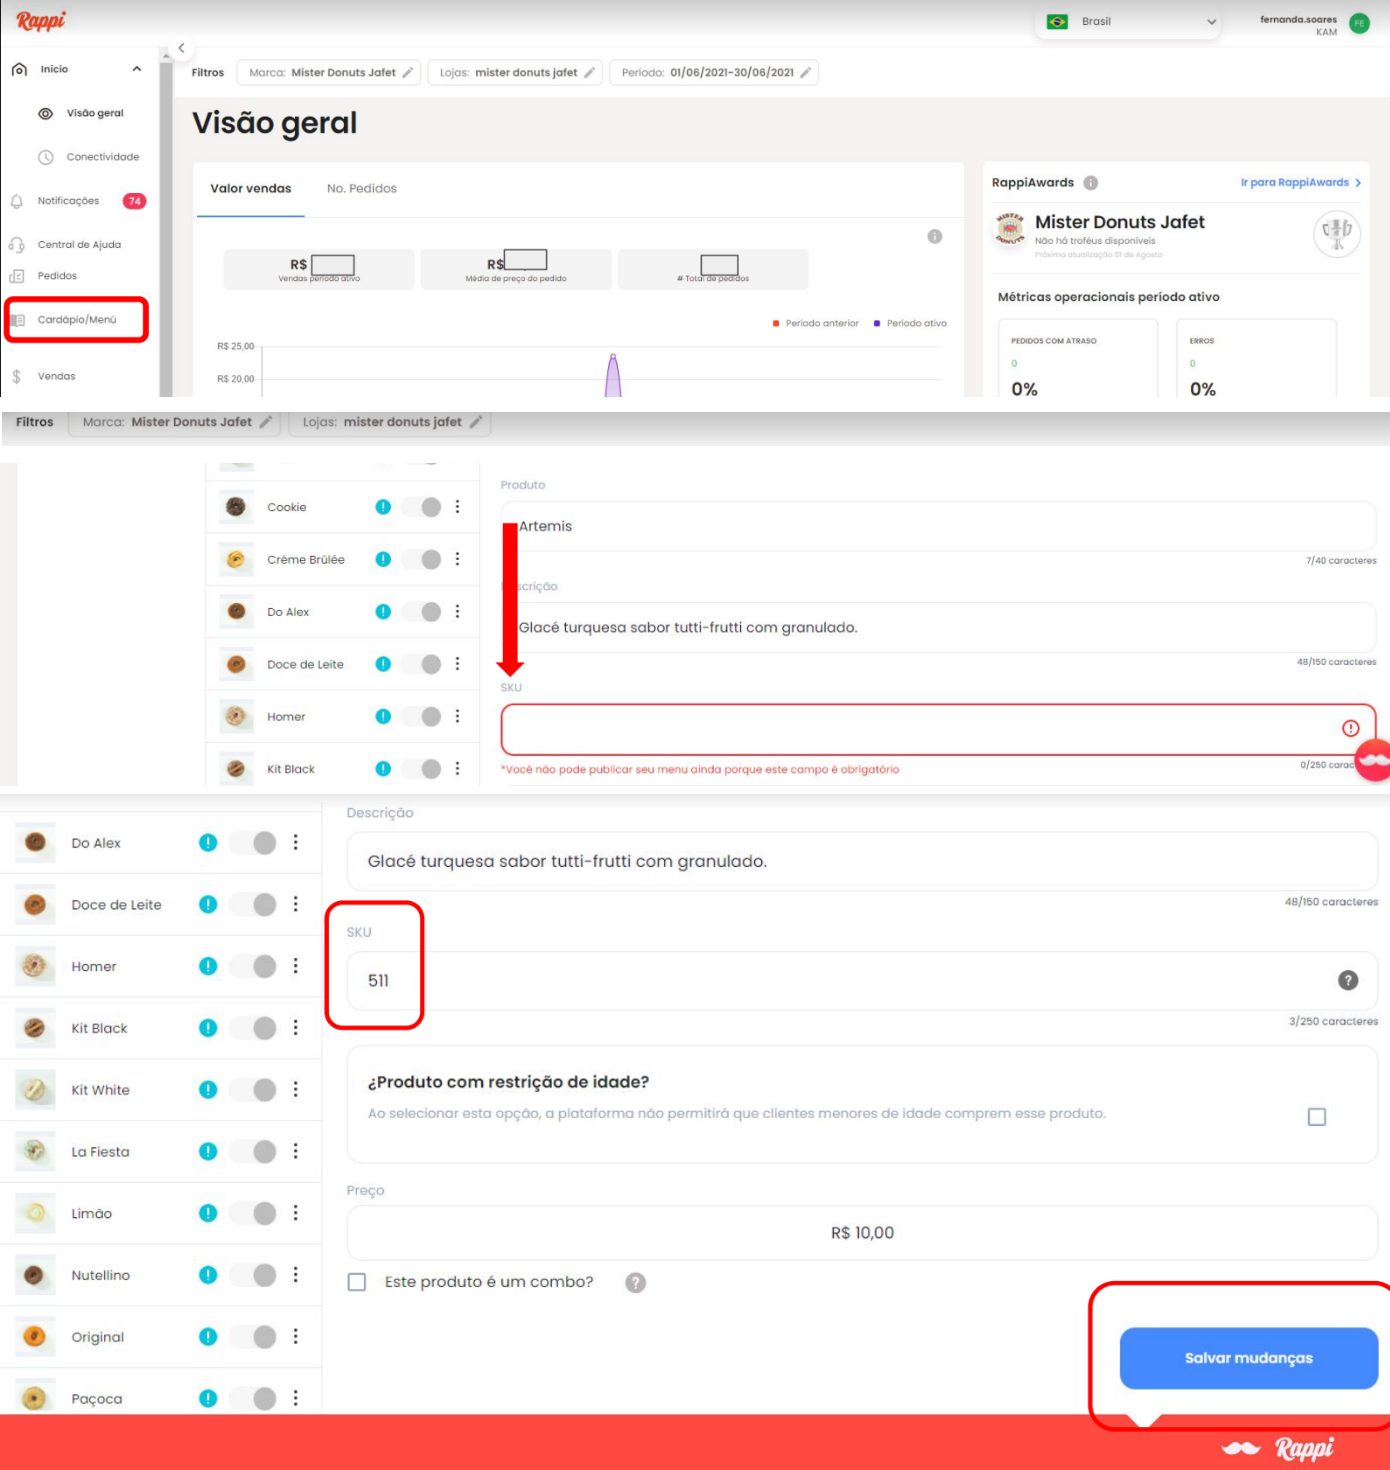Open three-dot menu for Limão

(296, 1214)
